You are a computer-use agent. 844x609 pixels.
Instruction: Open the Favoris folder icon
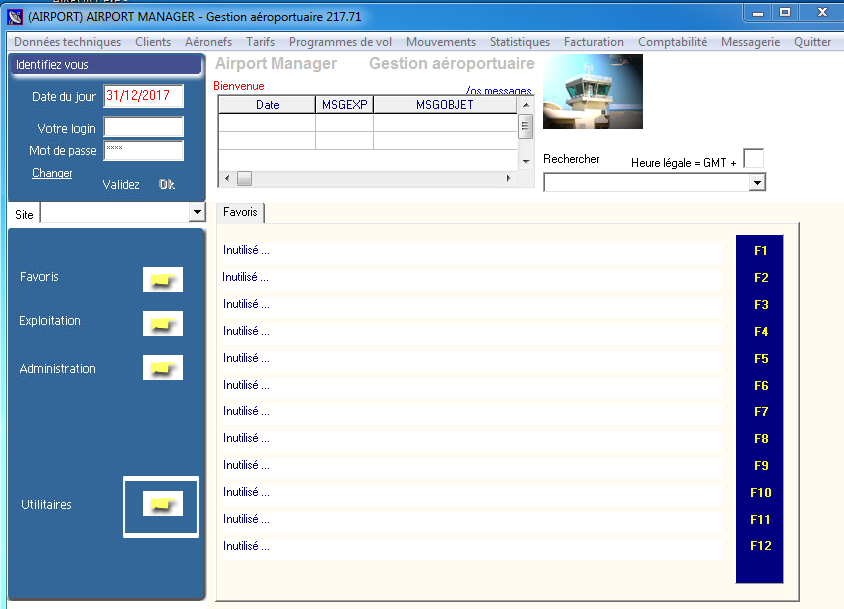point(162,280)
